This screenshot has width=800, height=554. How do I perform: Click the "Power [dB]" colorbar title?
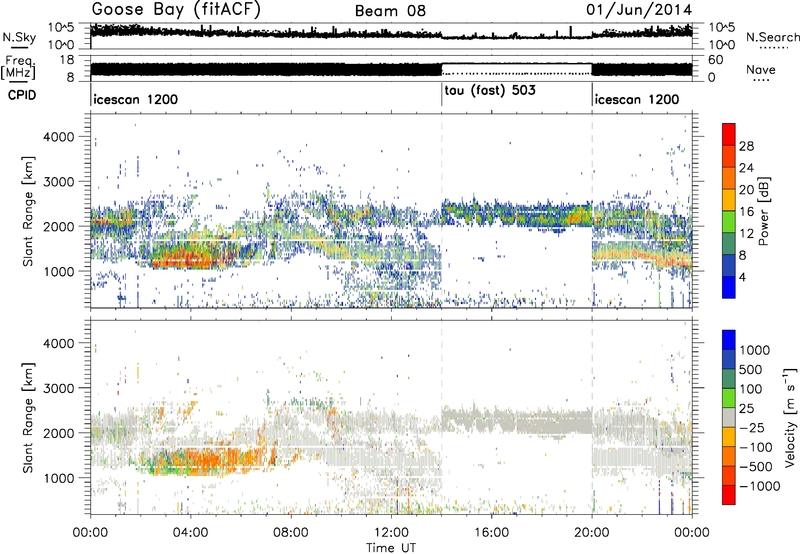(x=764, y=211)
